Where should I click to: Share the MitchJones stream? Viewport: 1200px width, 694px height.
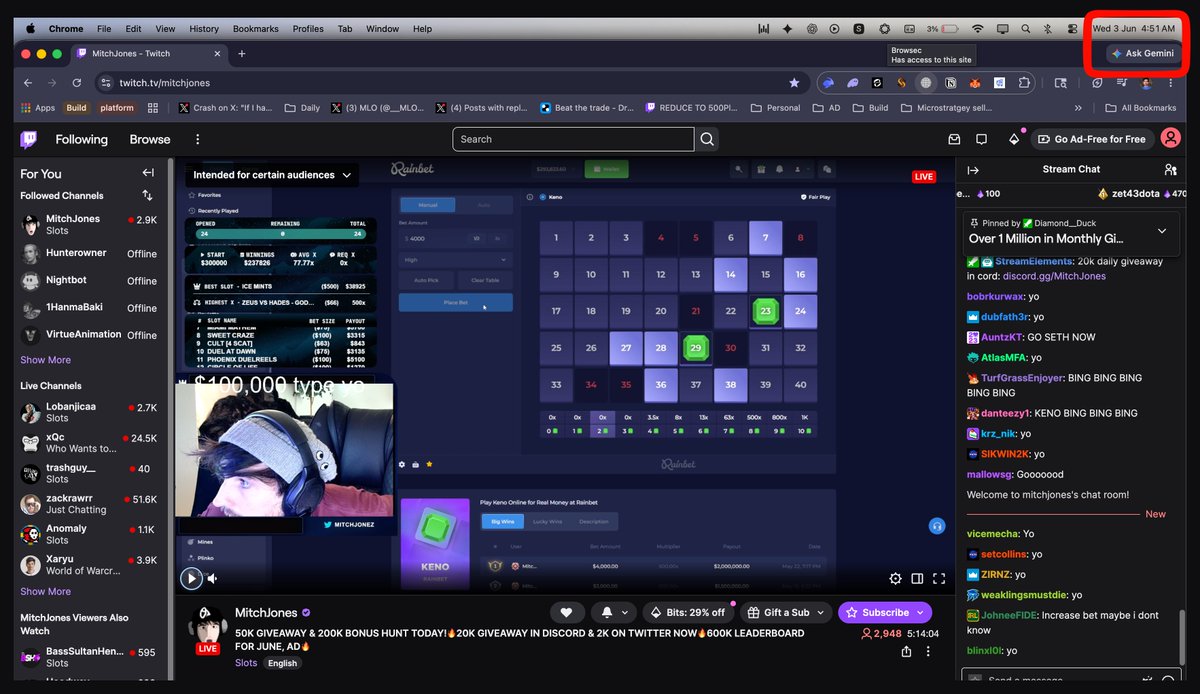click(x=906, y=651)
